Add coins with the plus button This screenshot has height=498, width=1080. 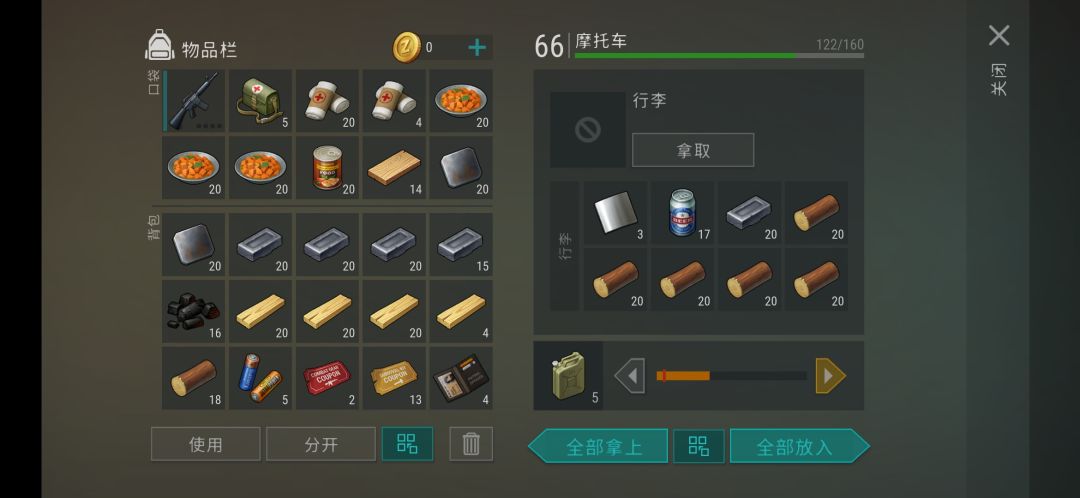click(477, 48)
